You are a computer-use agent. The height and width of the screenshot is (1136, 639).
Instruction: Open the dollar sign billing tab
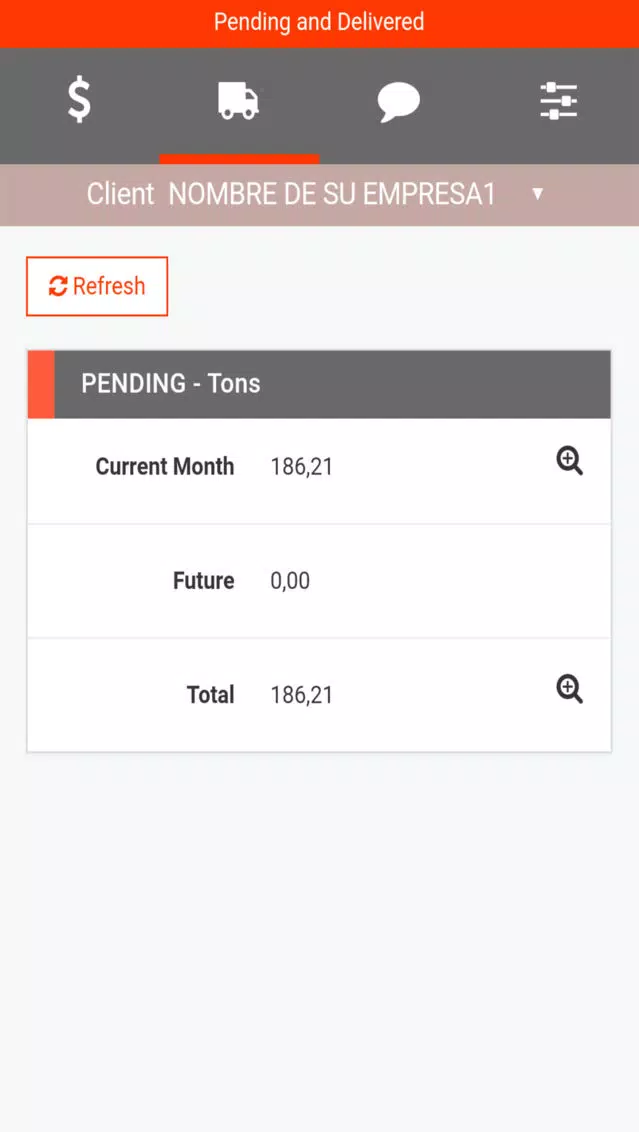pos(80,100)
